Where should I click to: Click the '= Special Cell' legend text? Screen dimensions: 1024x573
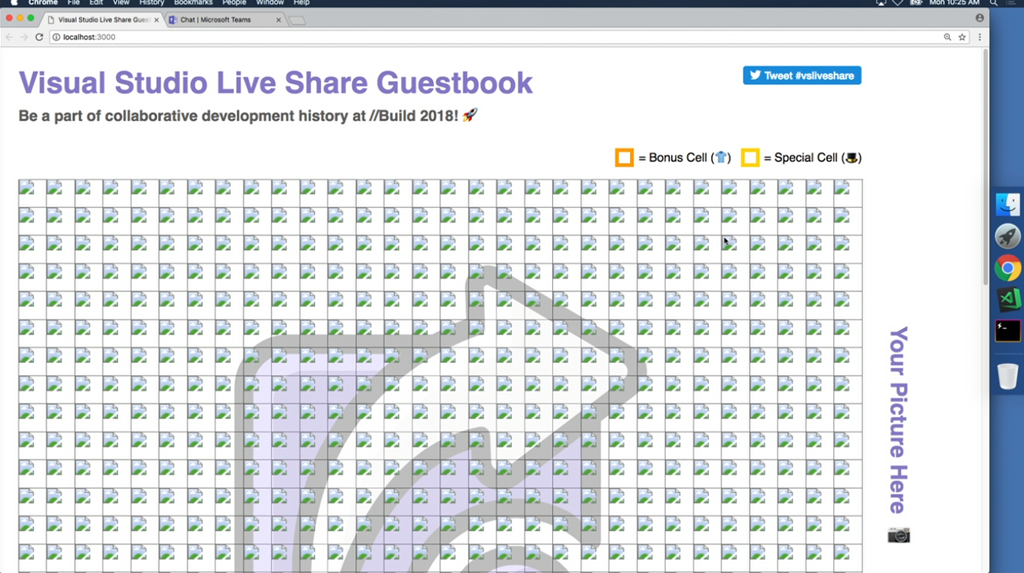tap(812, 157)
